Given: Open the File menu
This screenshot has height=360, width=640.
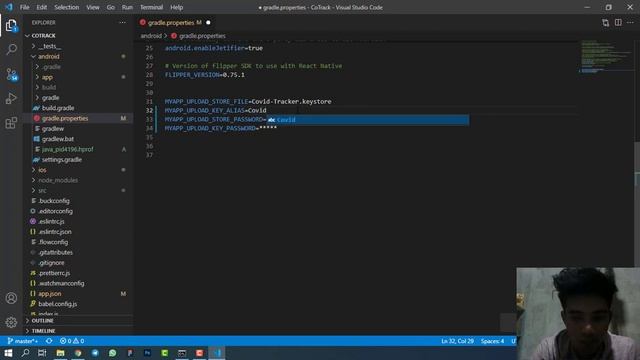Looking at the screenshot, I should [24, 7].
